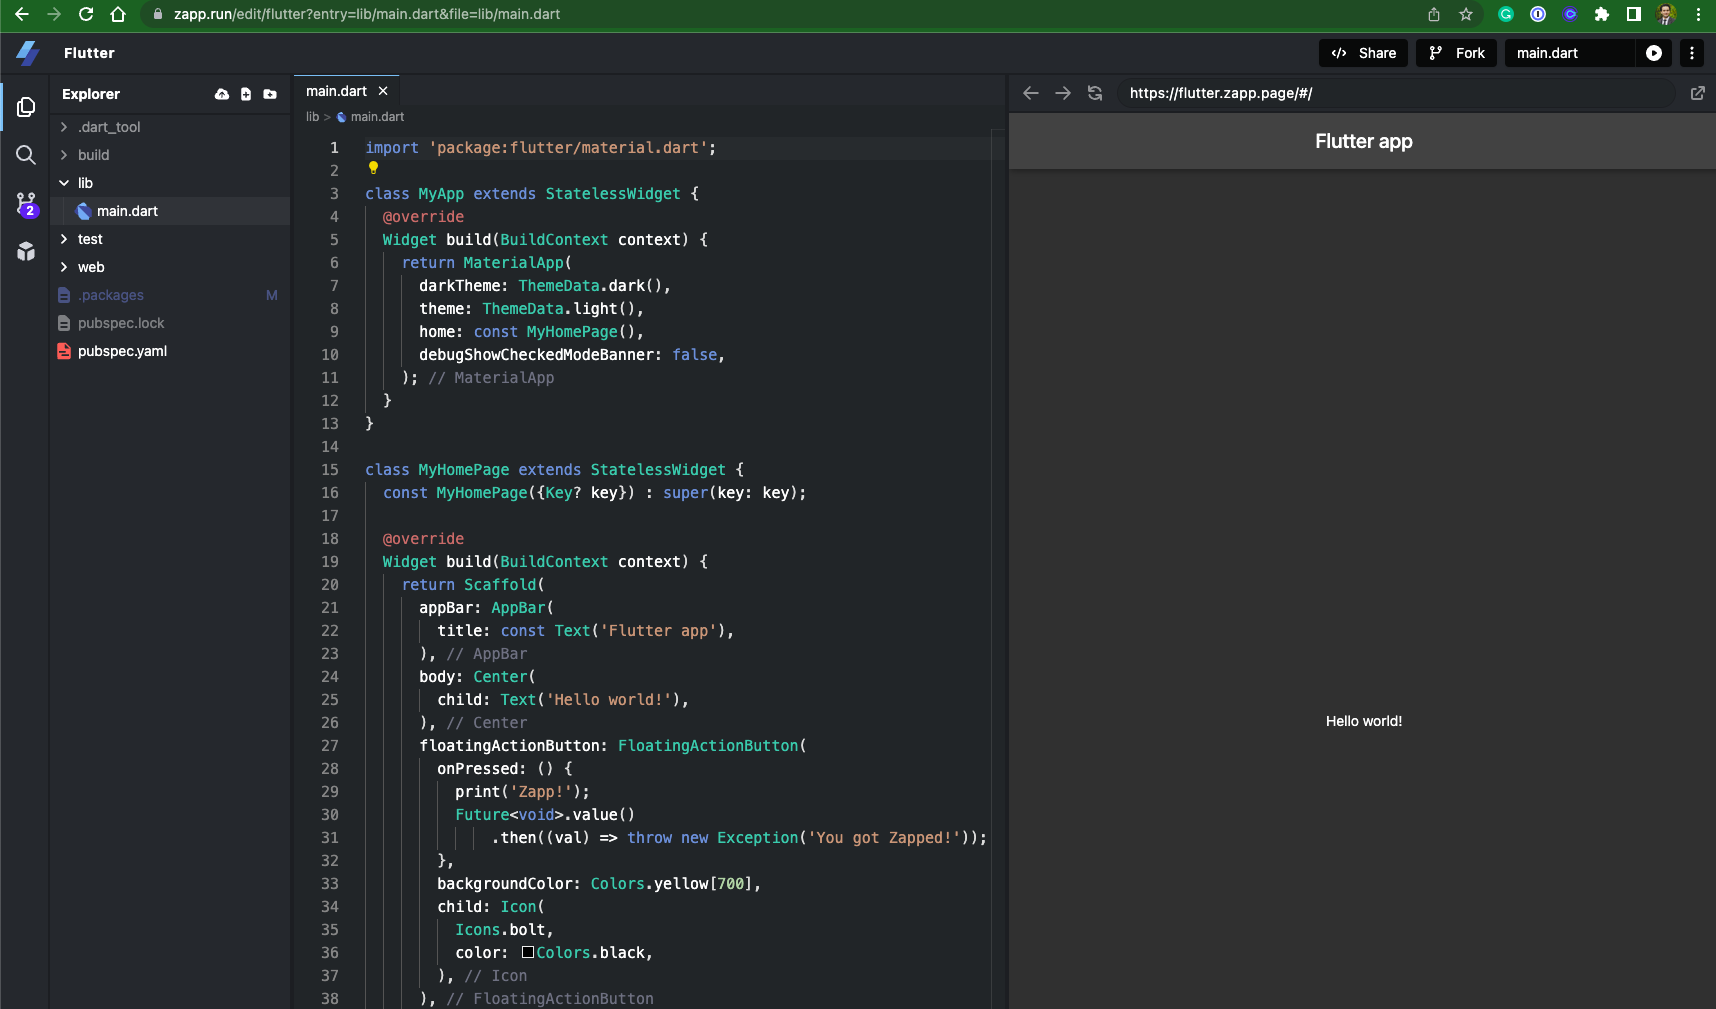This screenshot has height=1009, width=1716.
Task: Open the browser Extensions puzzle icon
Action: click(1602, 14)
